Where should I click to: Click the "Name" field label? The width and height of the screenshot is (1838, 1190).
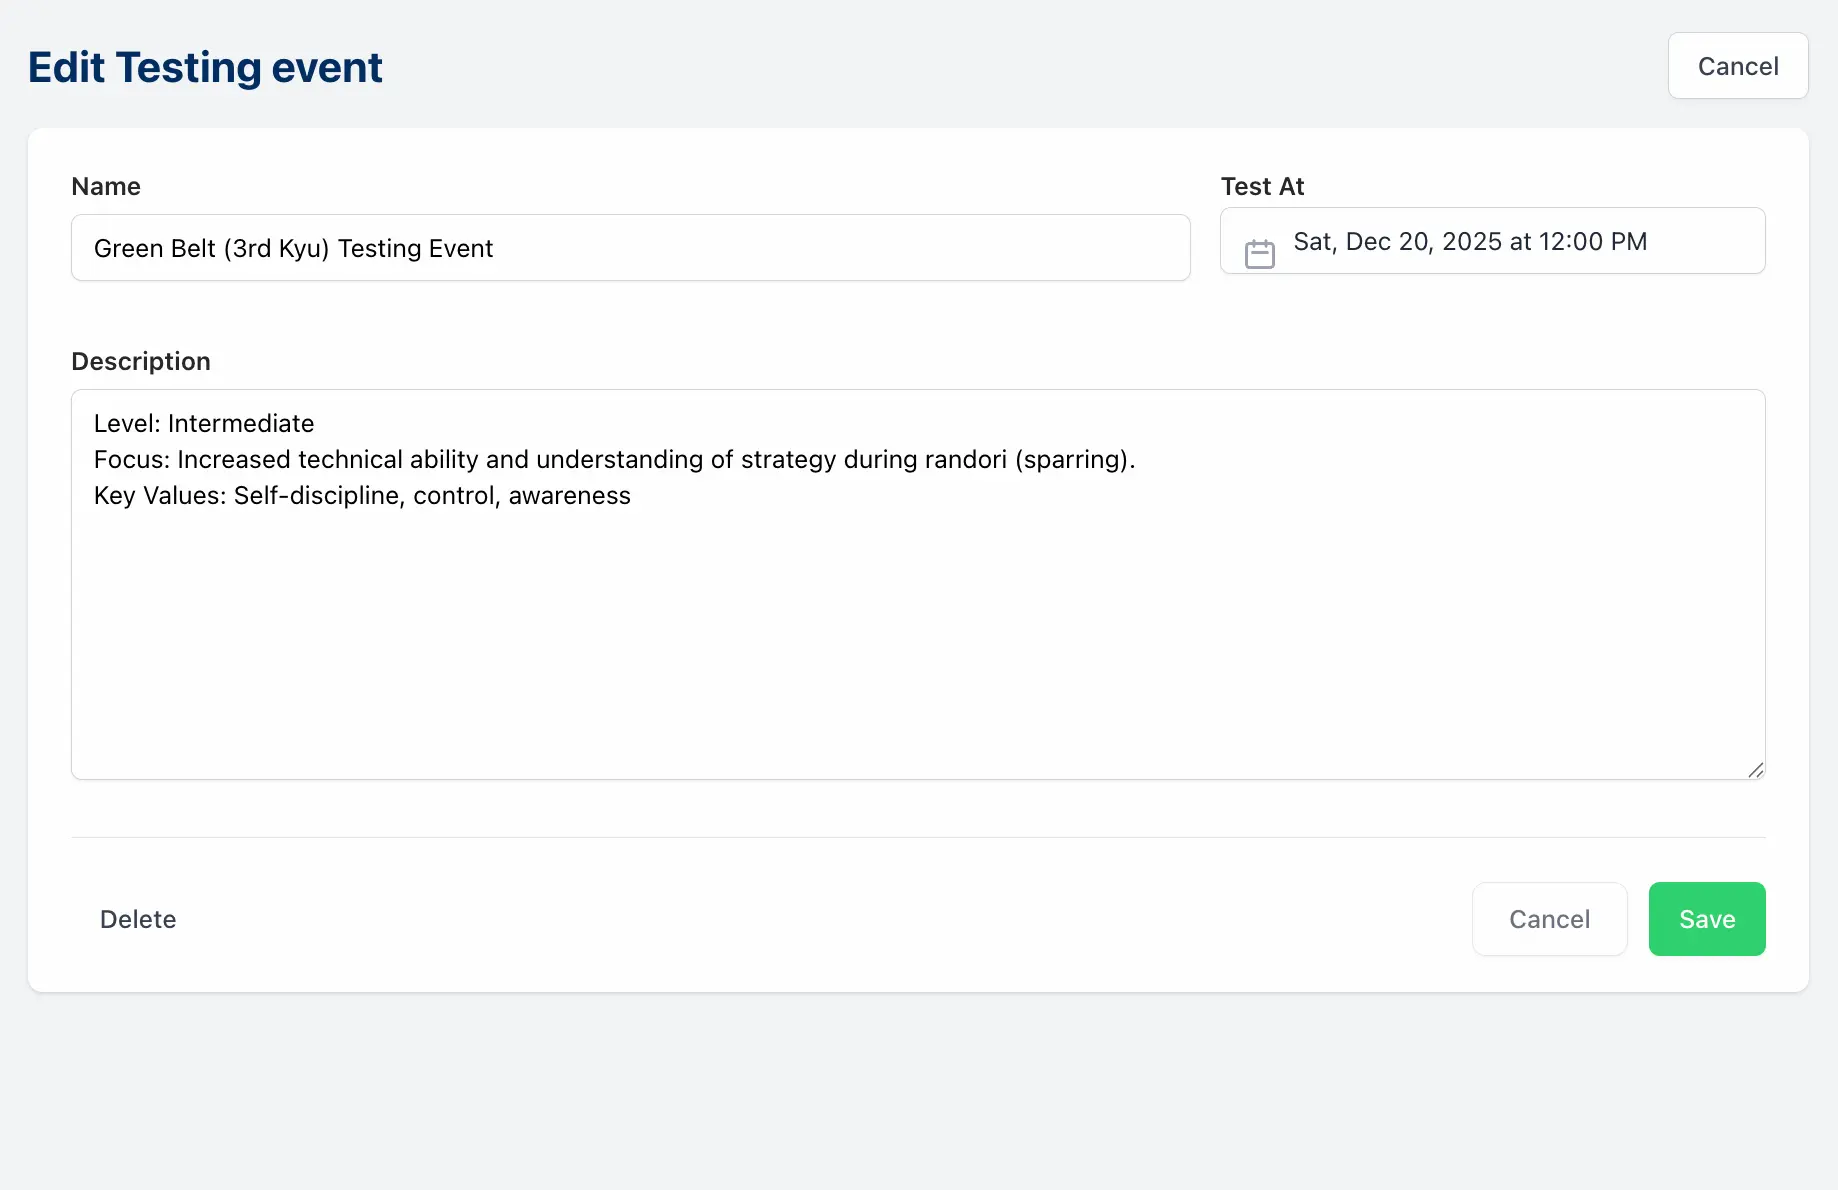click(x=106, y=187)
